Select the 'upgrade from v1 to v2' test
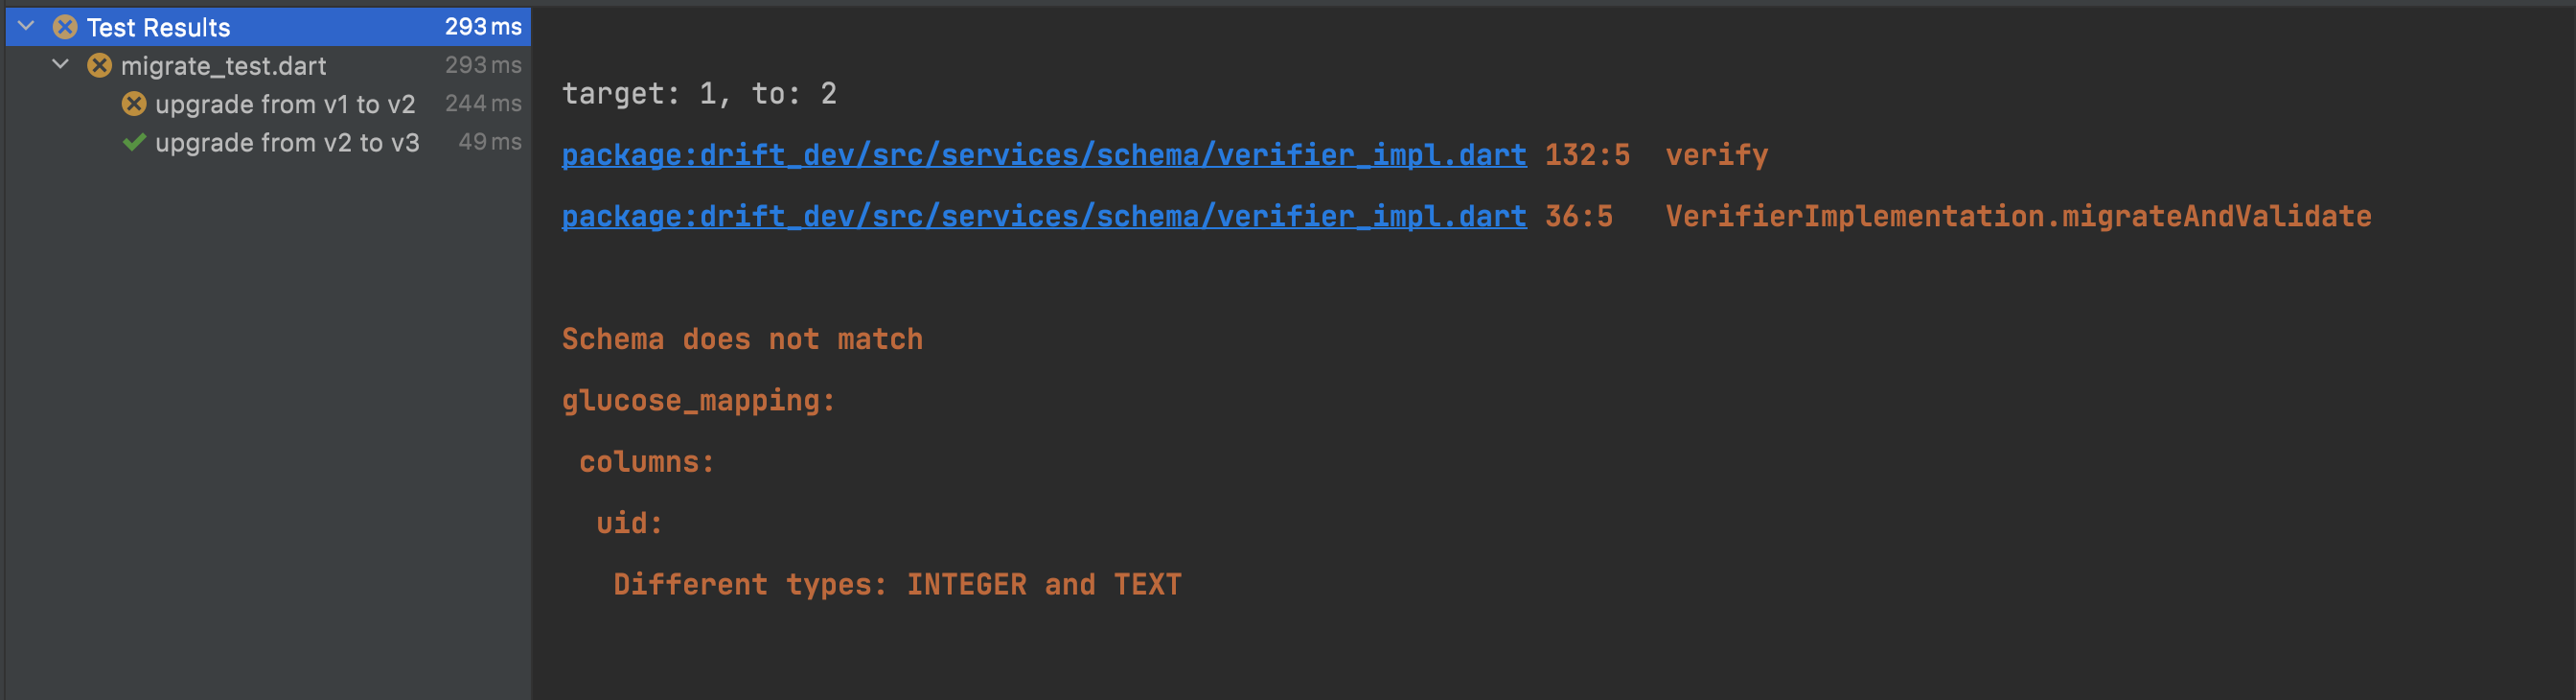Viewport: 2576px width, 700px height. click(287, 103)
